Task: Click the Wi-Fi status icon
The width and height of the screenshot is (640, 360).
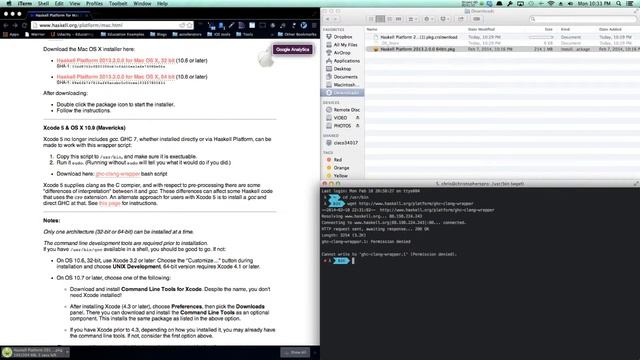Action: (x=551, y=3)
